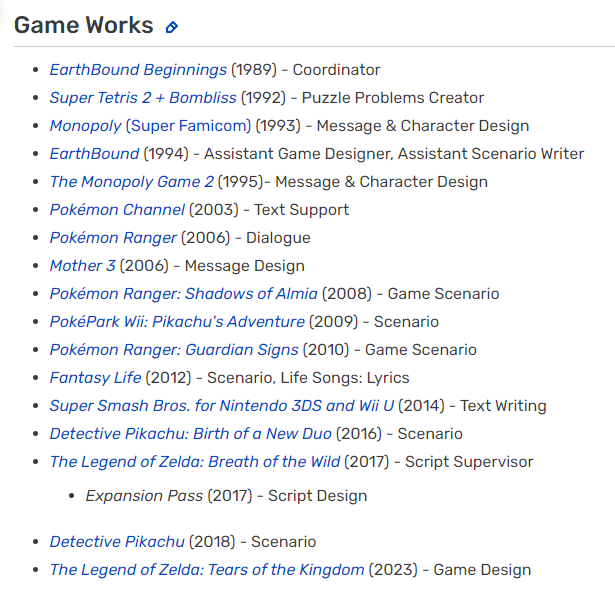The image size is (615, 600).
Task: Click the 'Text Support' role text
Action: tap(302, 210)
